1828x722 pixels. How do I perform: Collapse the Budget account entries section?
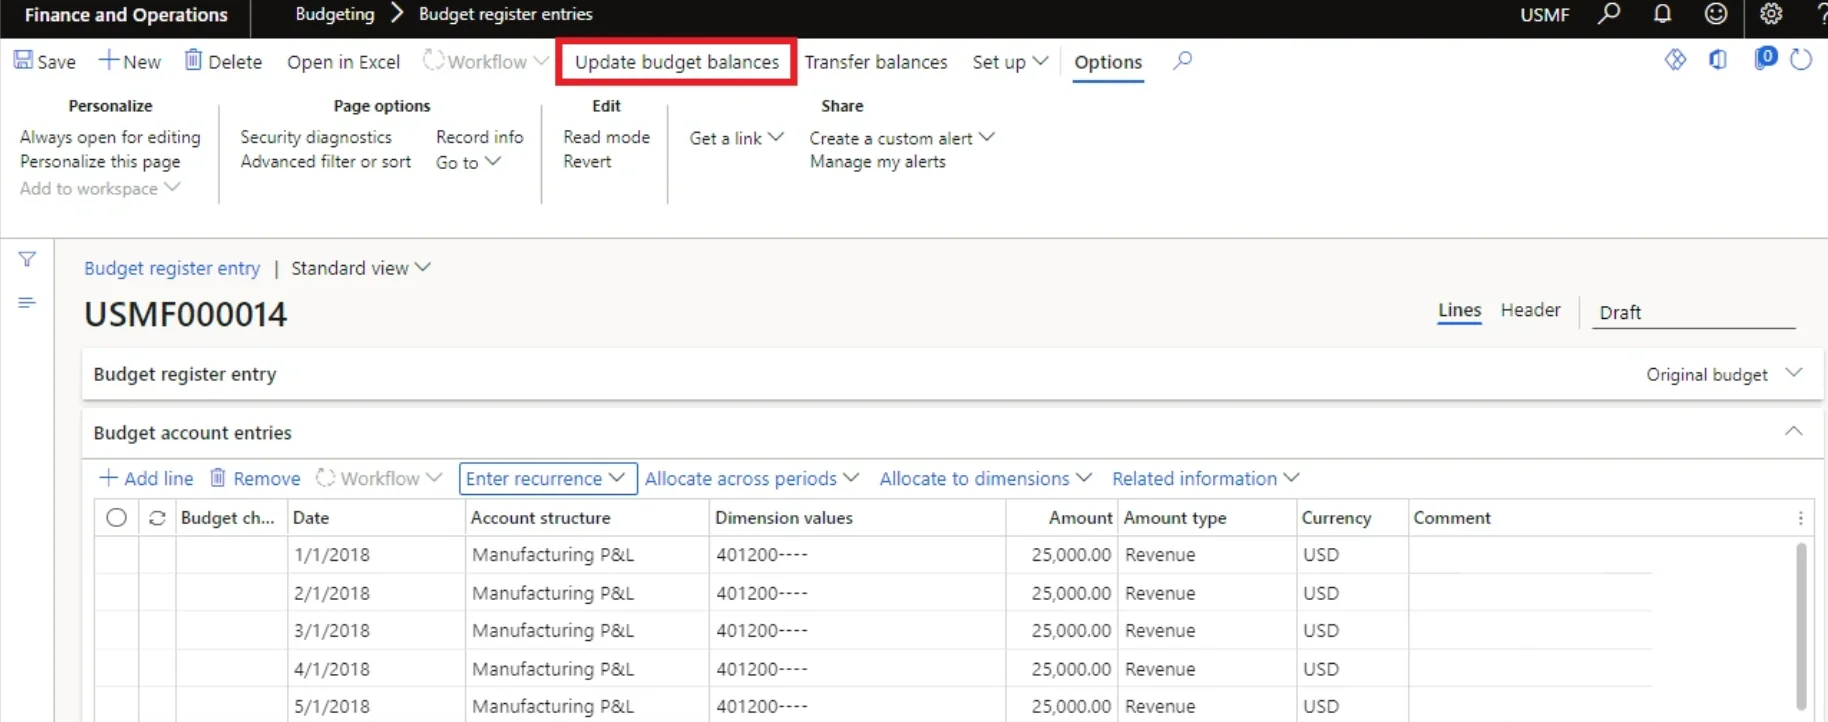click(x=1793, y=432)
